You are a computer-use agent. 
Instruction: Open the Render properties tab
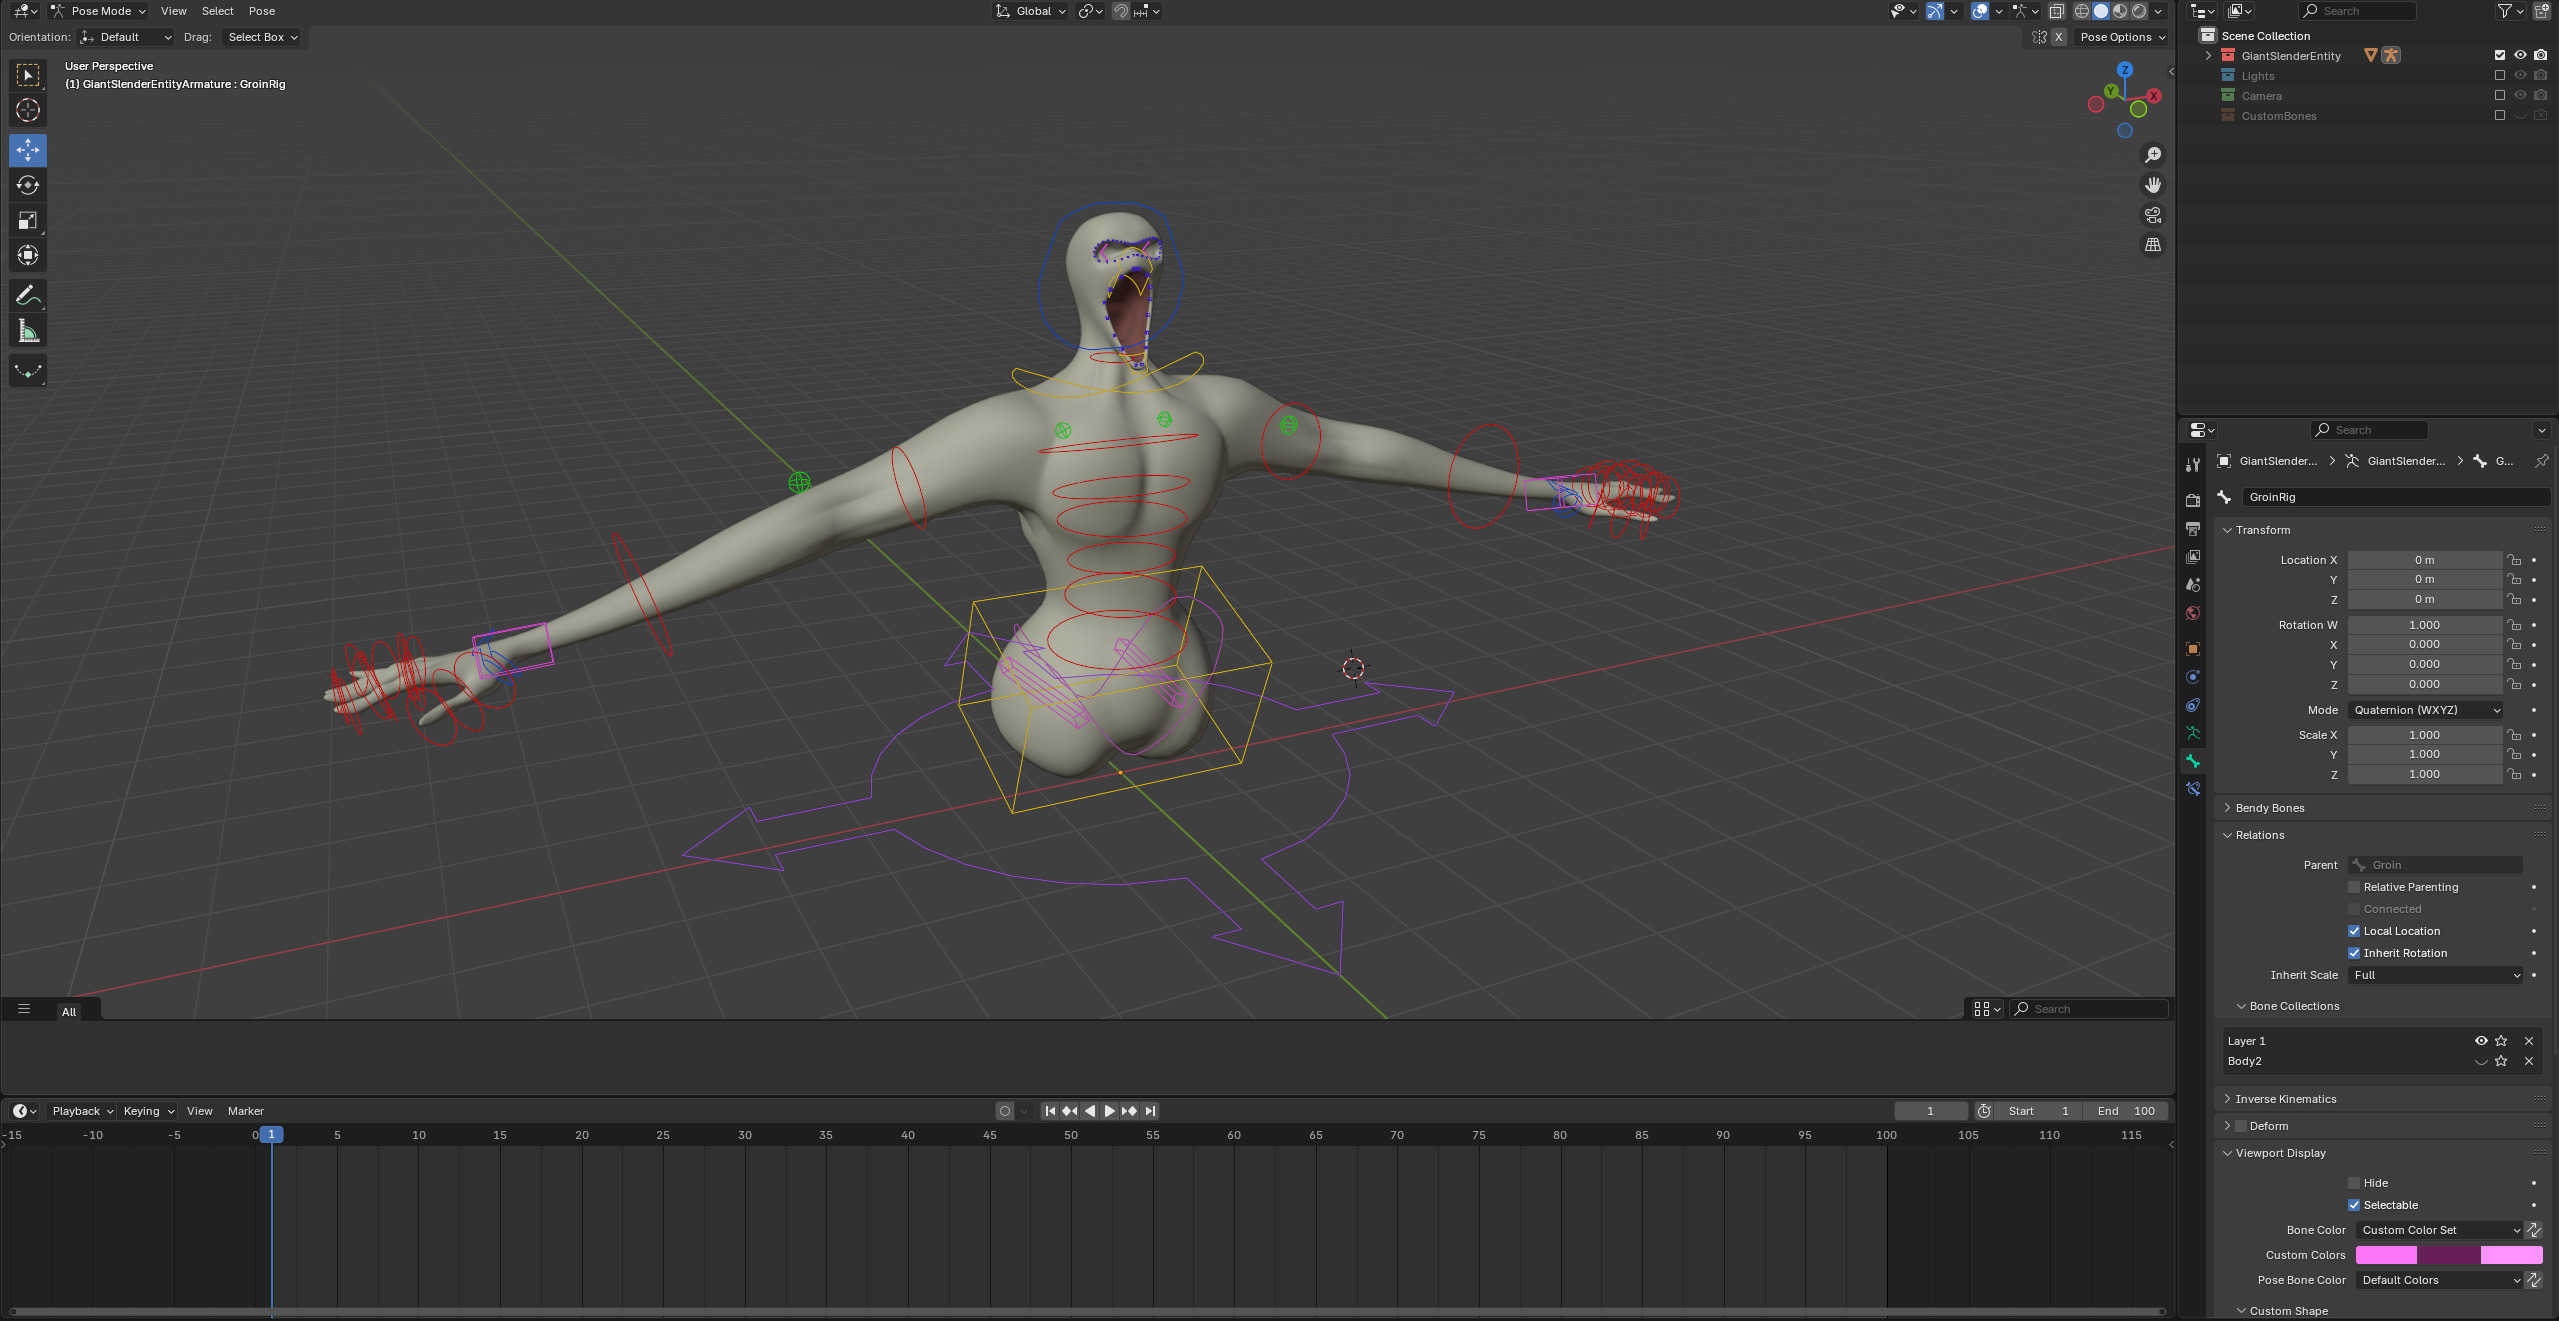pyautogui.click(x=2193, y=500)
